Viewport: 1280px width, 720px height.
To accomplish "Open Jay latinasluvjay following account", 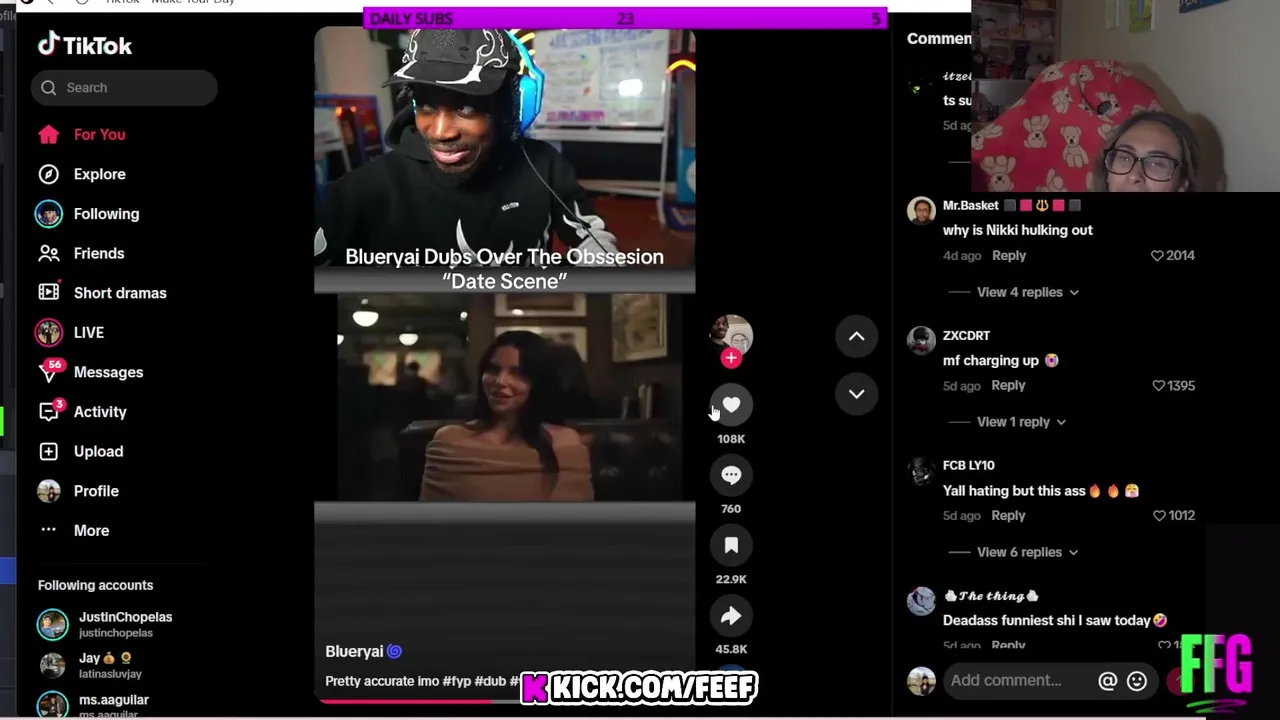I will coord(90,665).
